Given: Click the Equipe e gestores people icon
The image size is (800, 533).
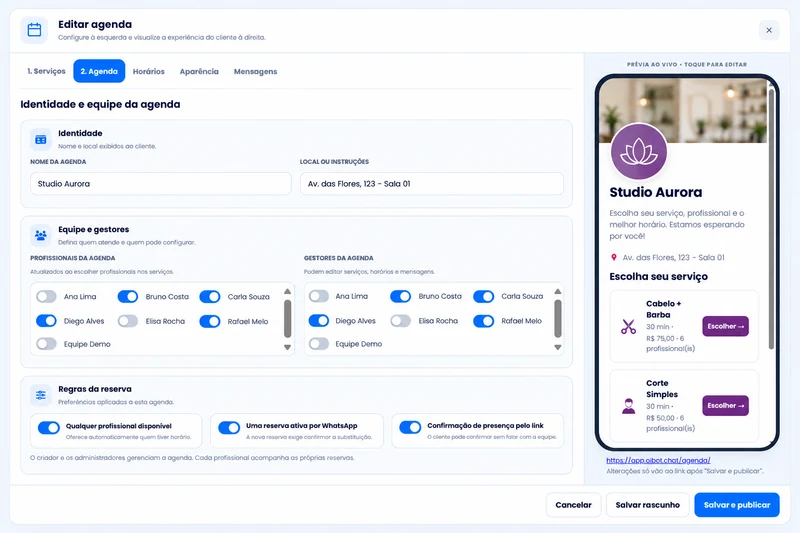Looking at the screenshot, I should tap(41, 235).
